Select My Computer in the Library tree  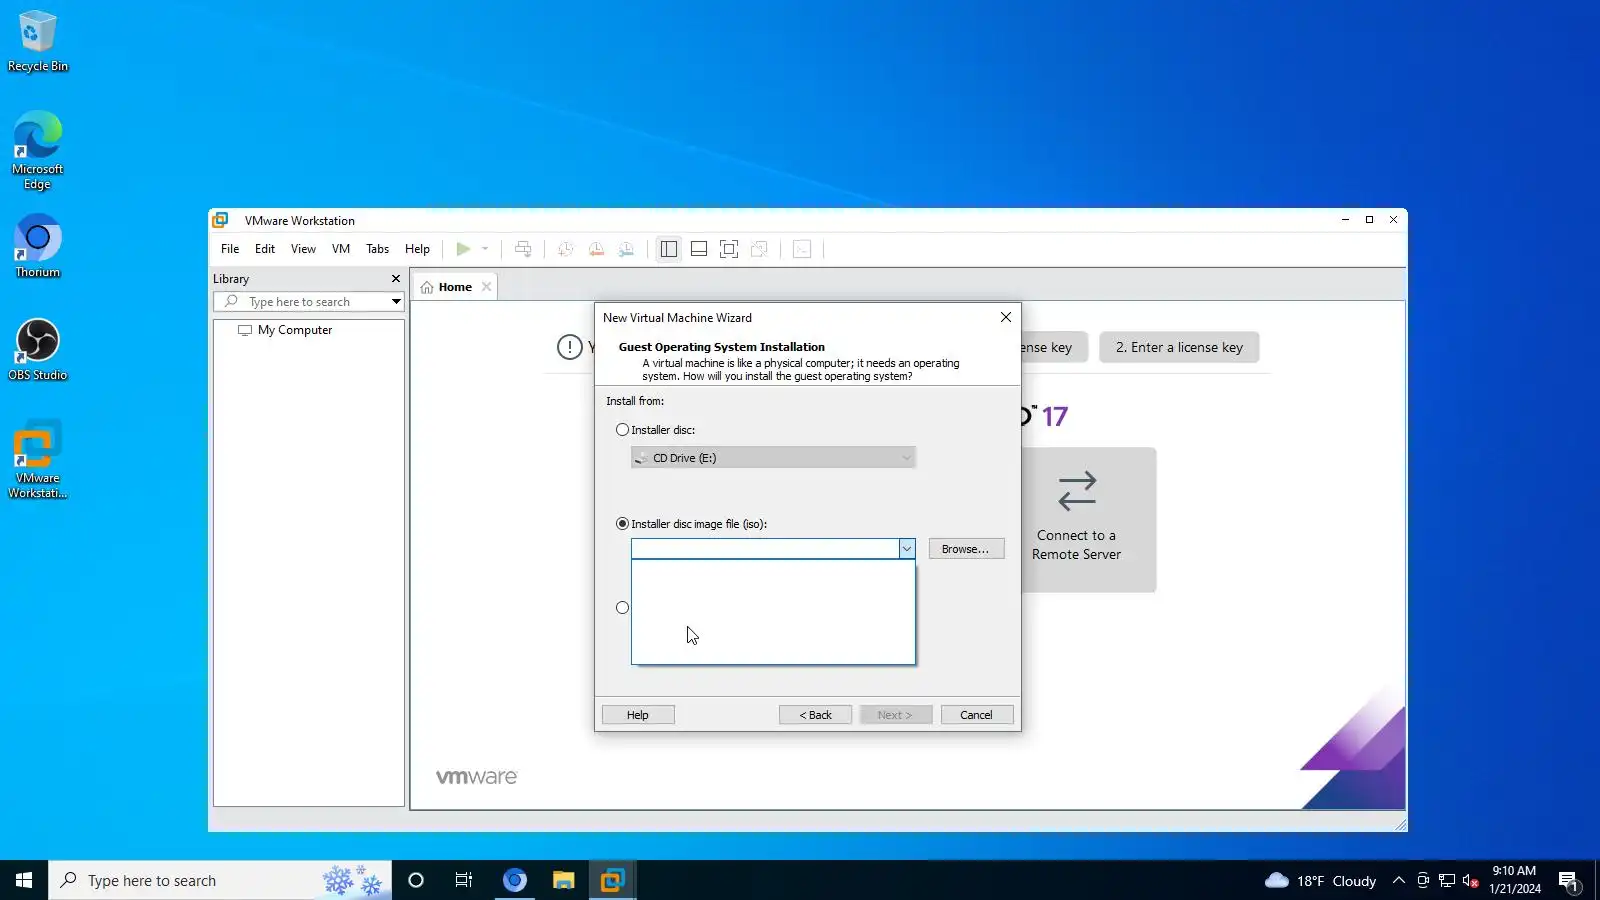(x=295, y=330)
